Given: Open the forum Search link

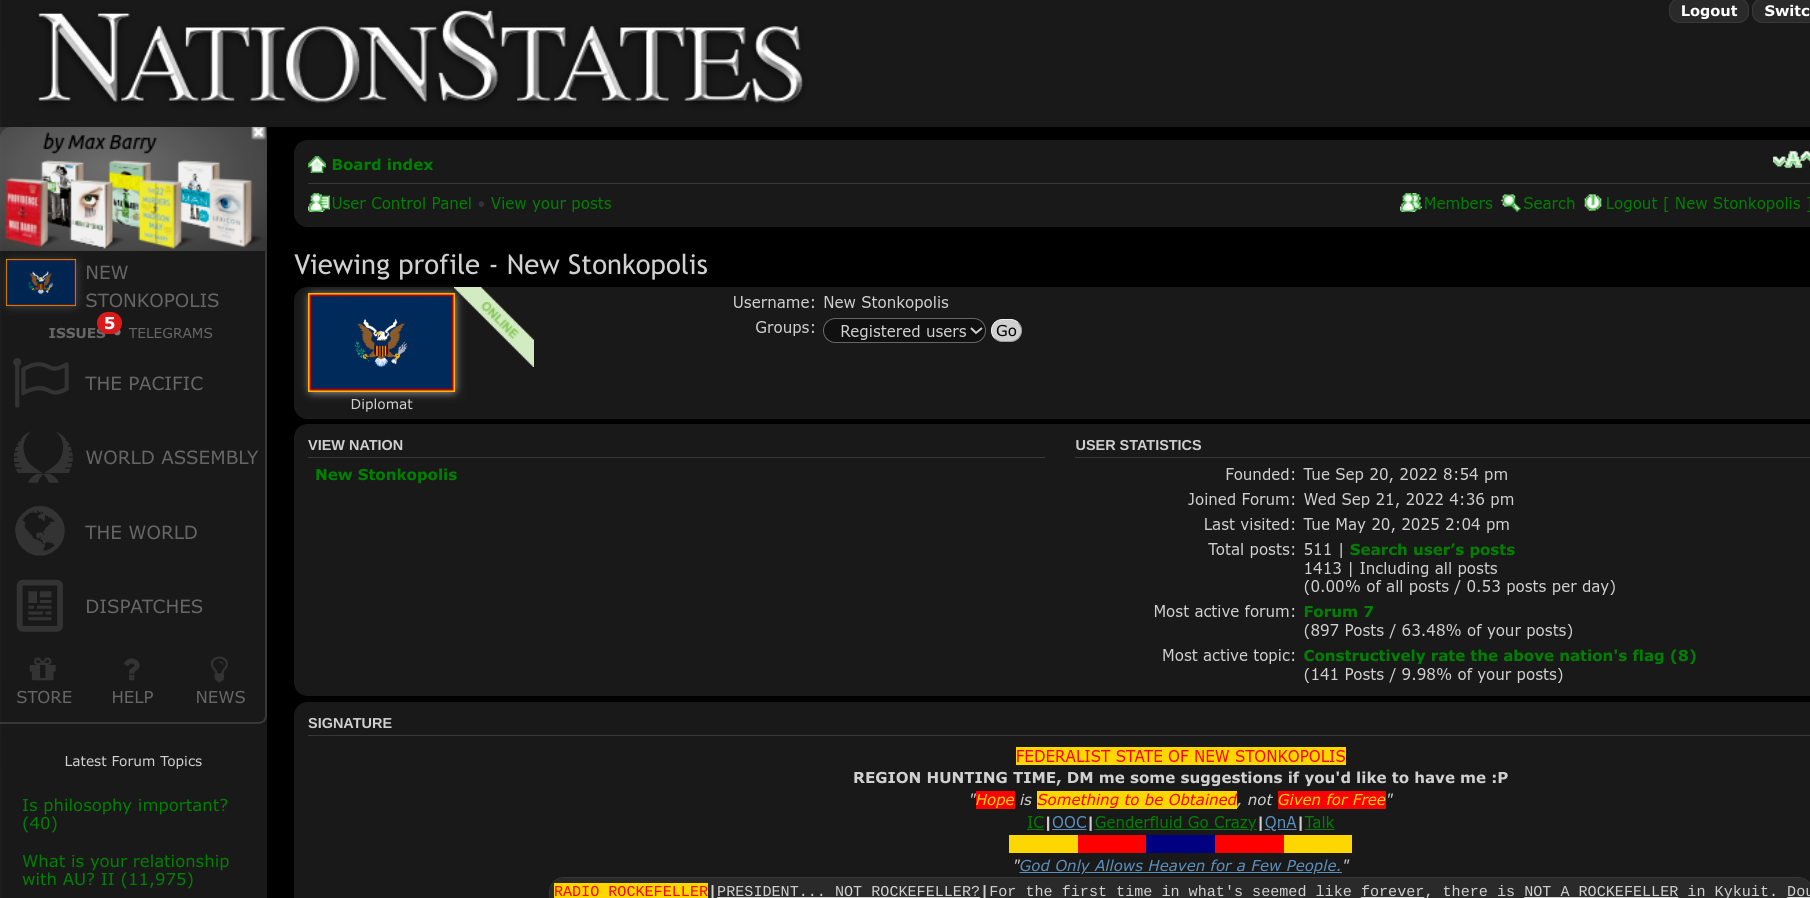Looking at the screenshot, I should tap(1549, 203).
